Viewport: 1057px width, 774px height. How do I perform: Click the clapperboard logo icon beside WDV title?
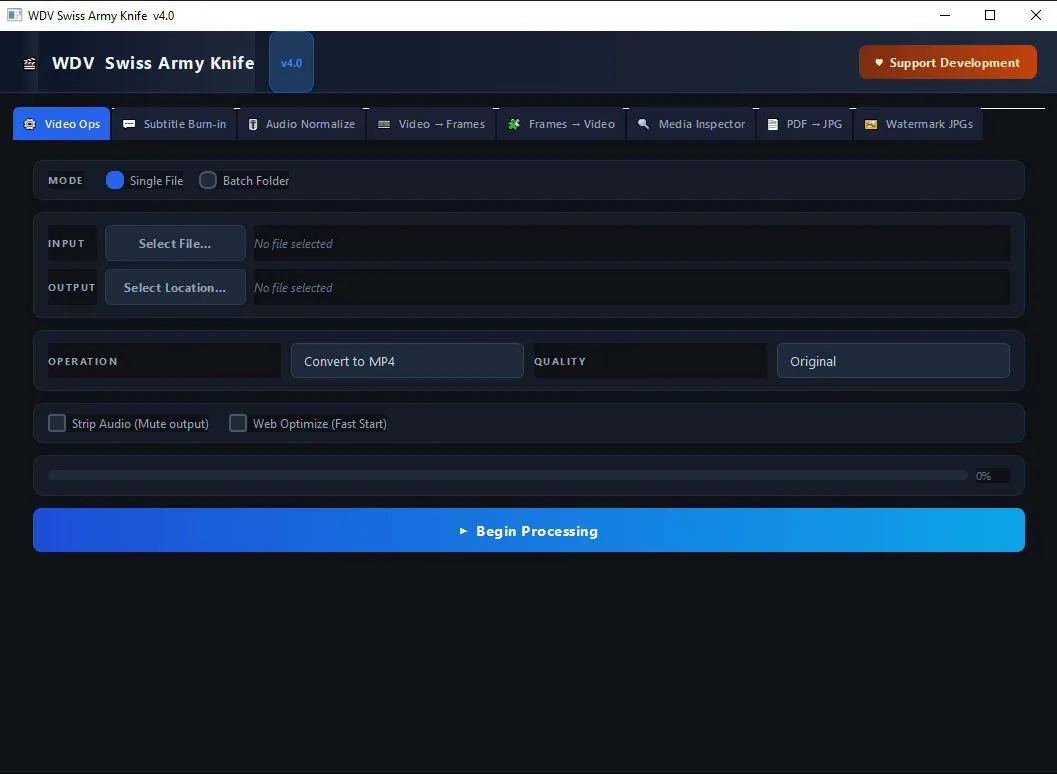(30, 63)
